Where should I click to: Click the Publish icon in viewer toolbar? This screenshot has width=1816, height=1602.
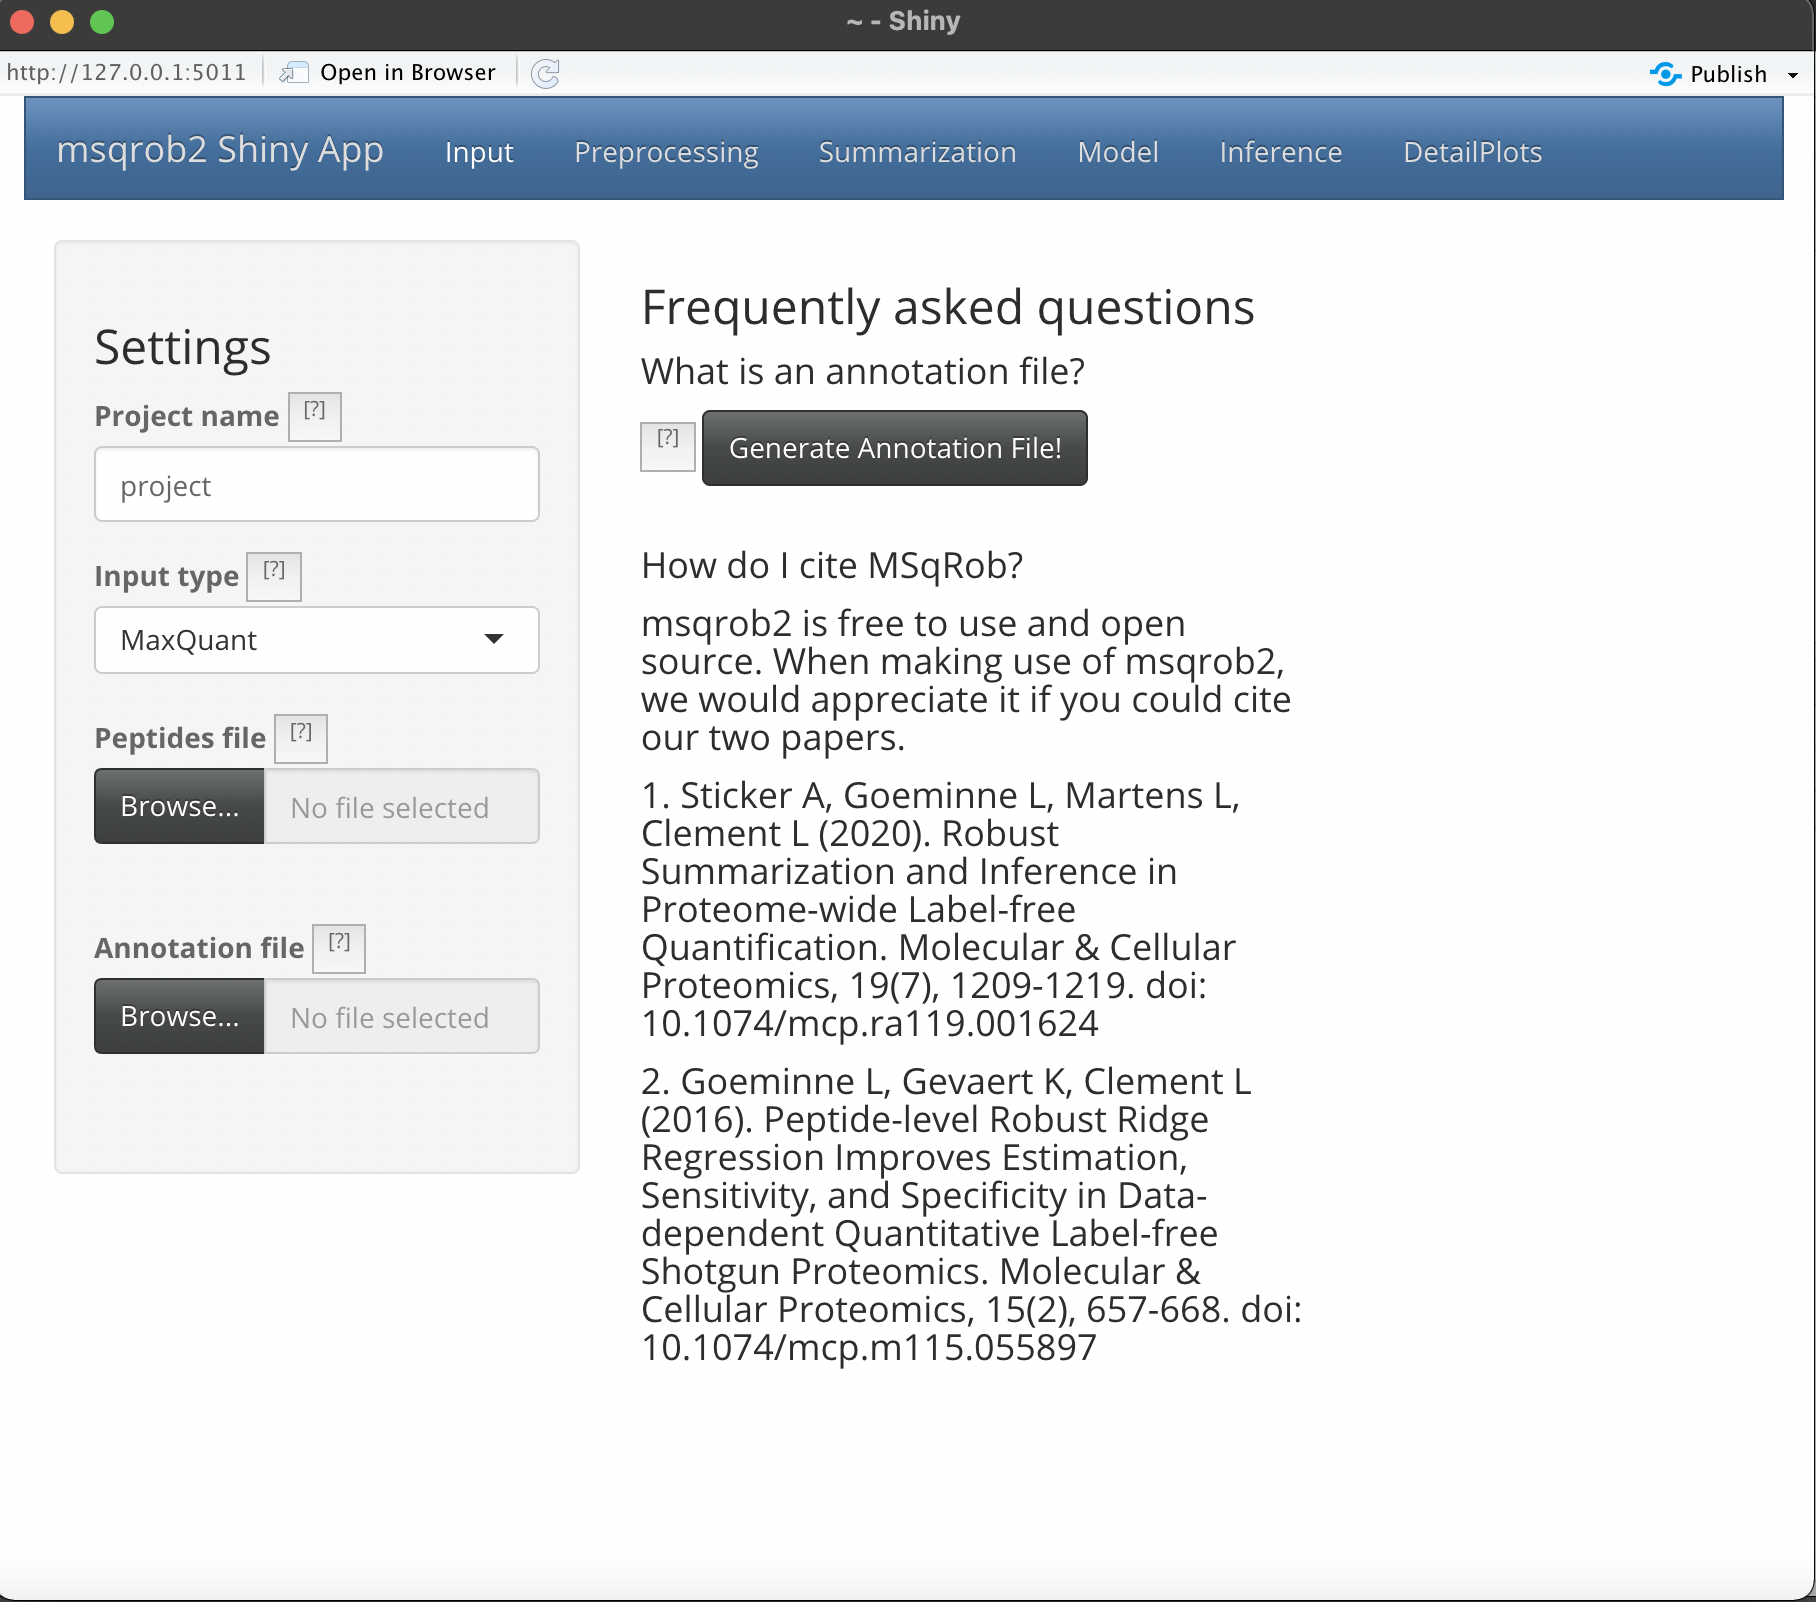(1665, 74)
